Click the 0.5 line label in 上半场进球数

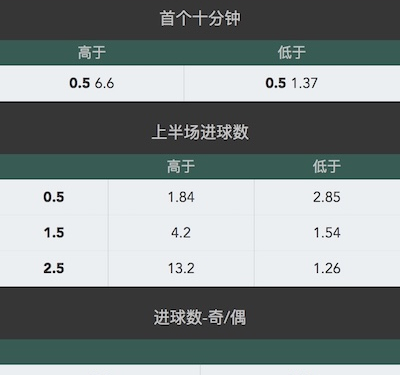[x=54, y=197]
